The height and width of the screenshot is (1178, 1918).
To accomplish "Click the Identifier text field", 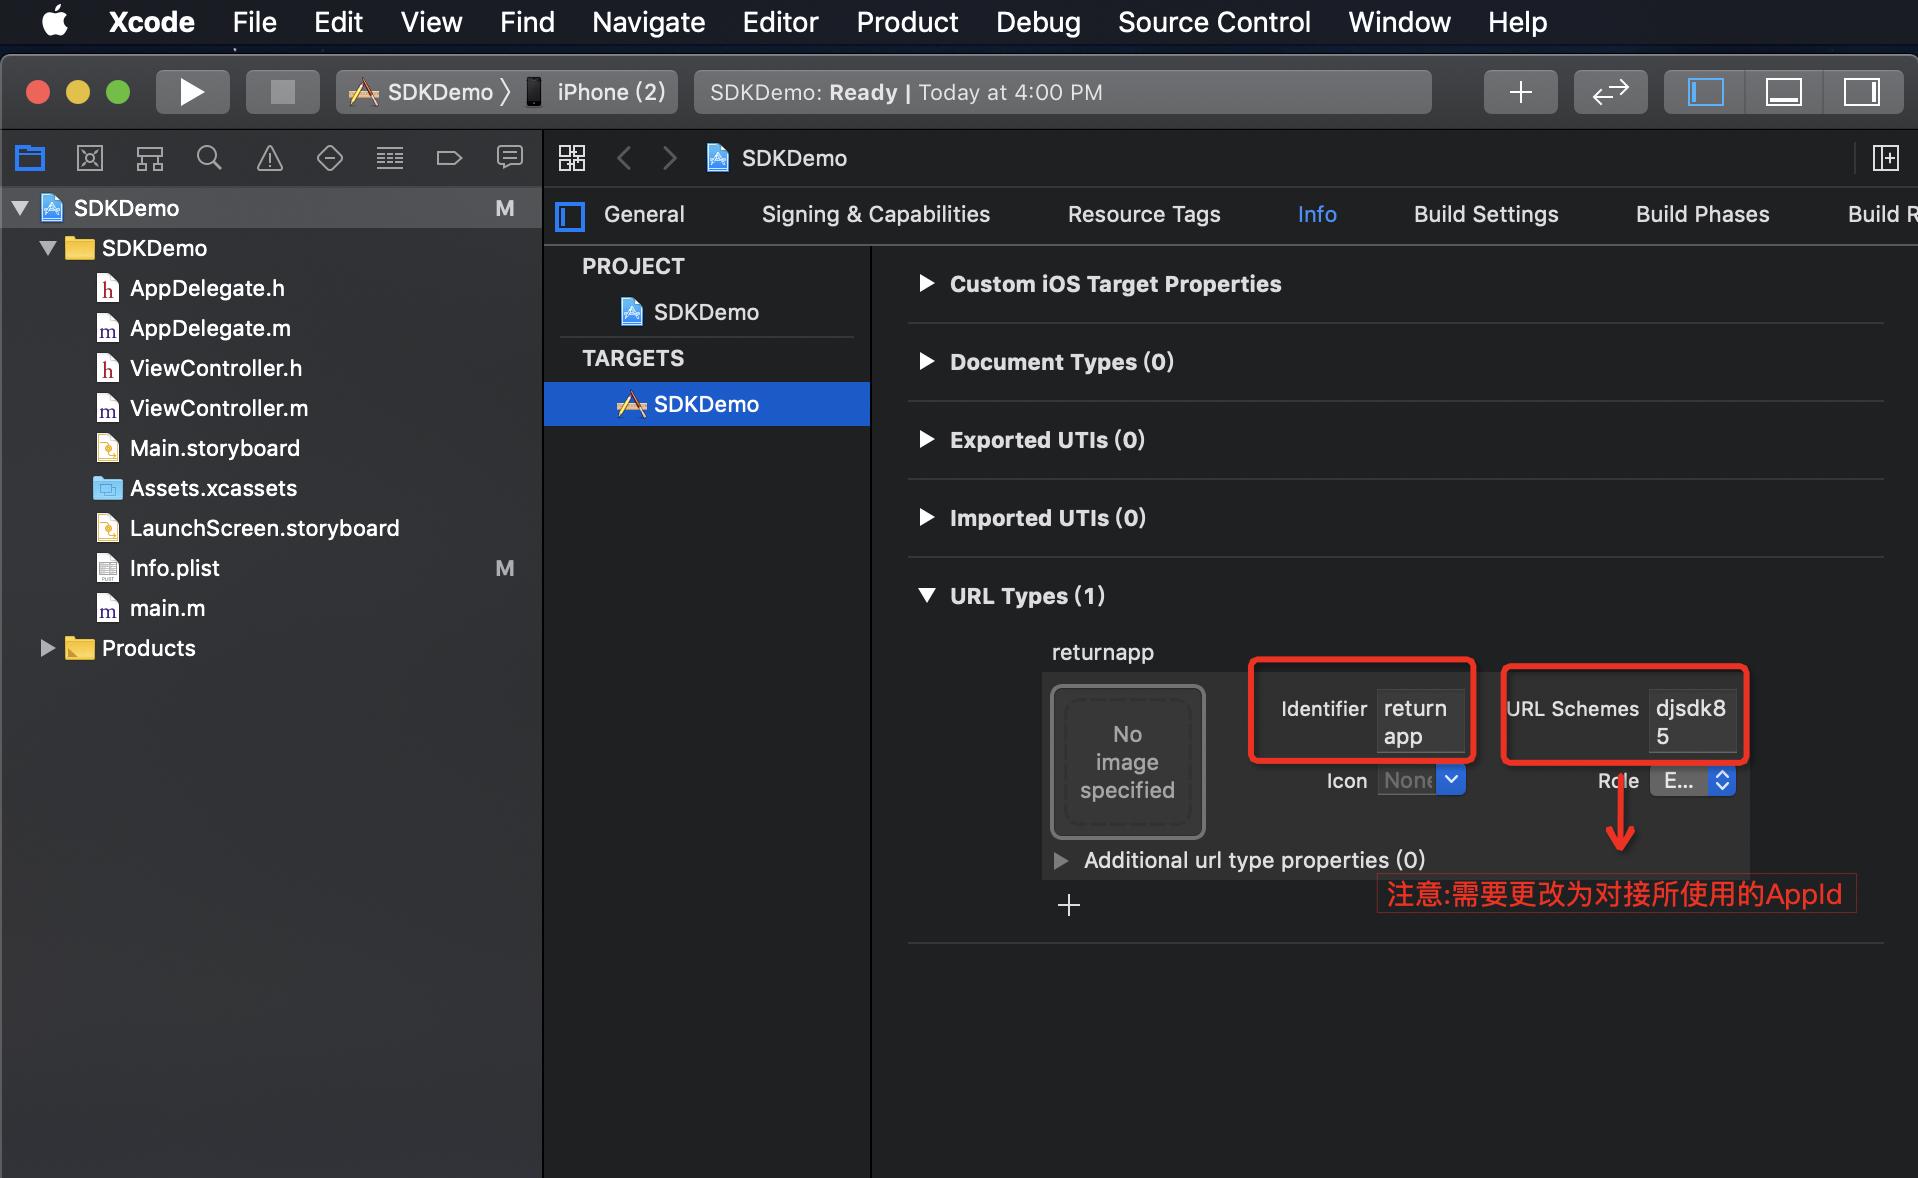I will 1420,722.
